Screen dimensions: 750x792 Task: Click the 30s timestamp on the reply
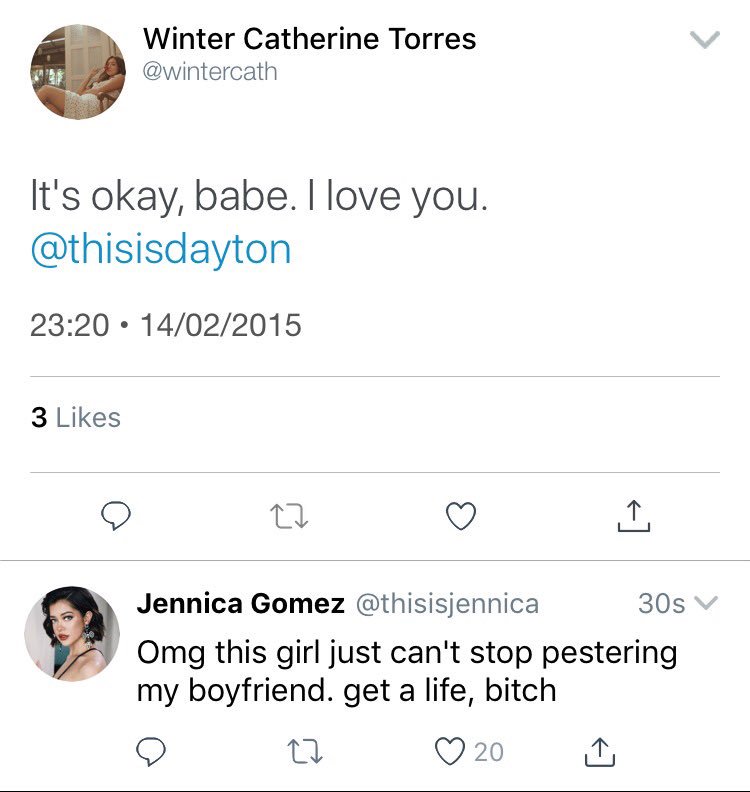[x=660, y=603]
